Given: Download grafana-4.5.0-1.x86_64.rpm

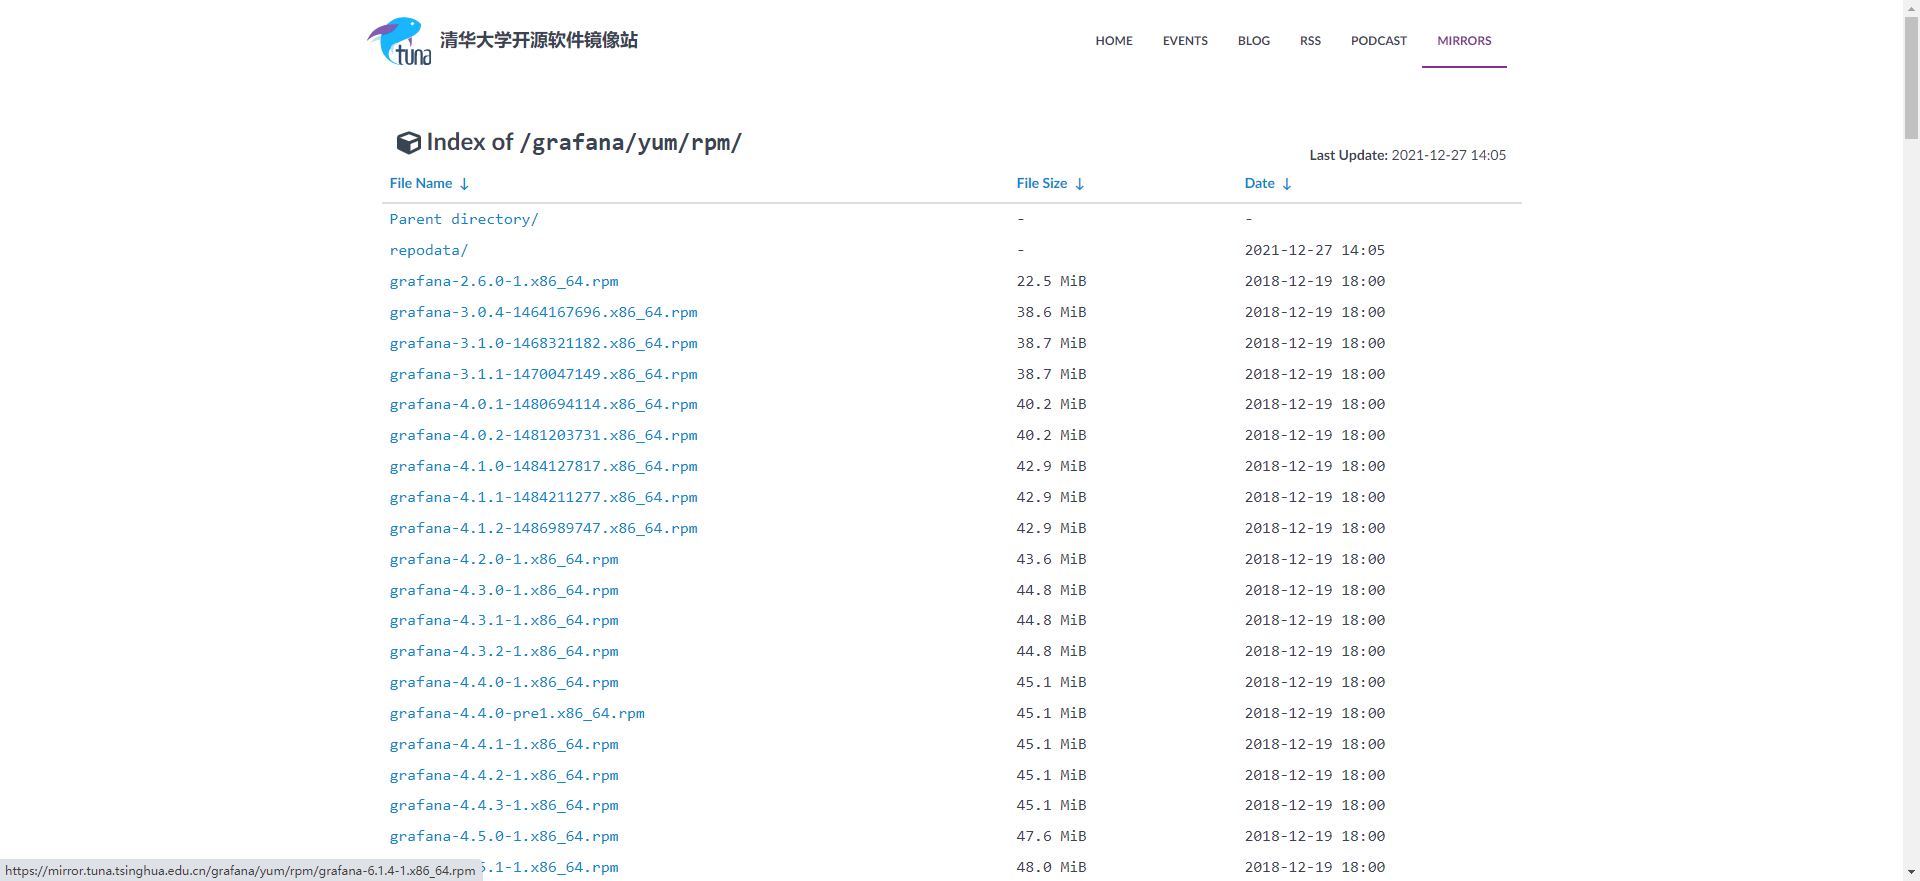Looking at the screenshot, I should (x=504, y=836).
